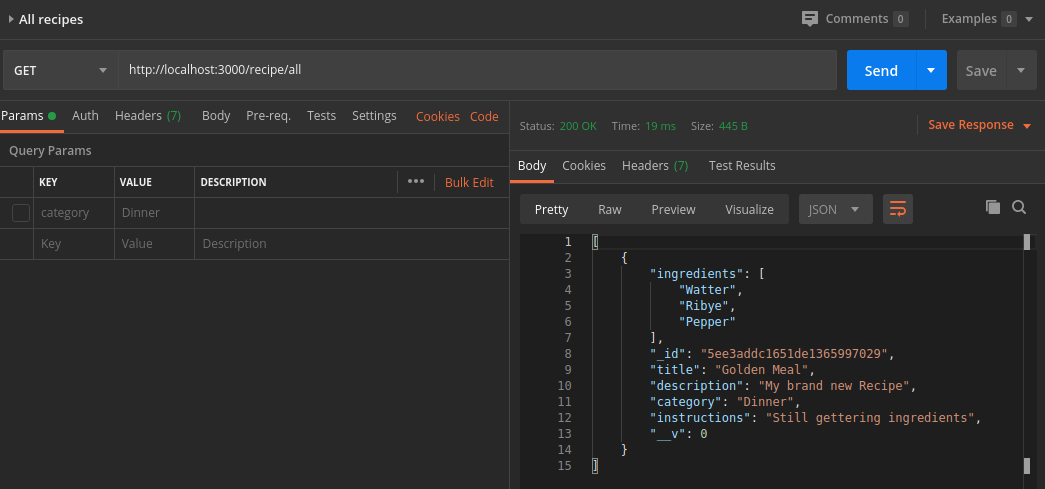Switch to Preview view

pyautogui.click(x=673, y=209)
